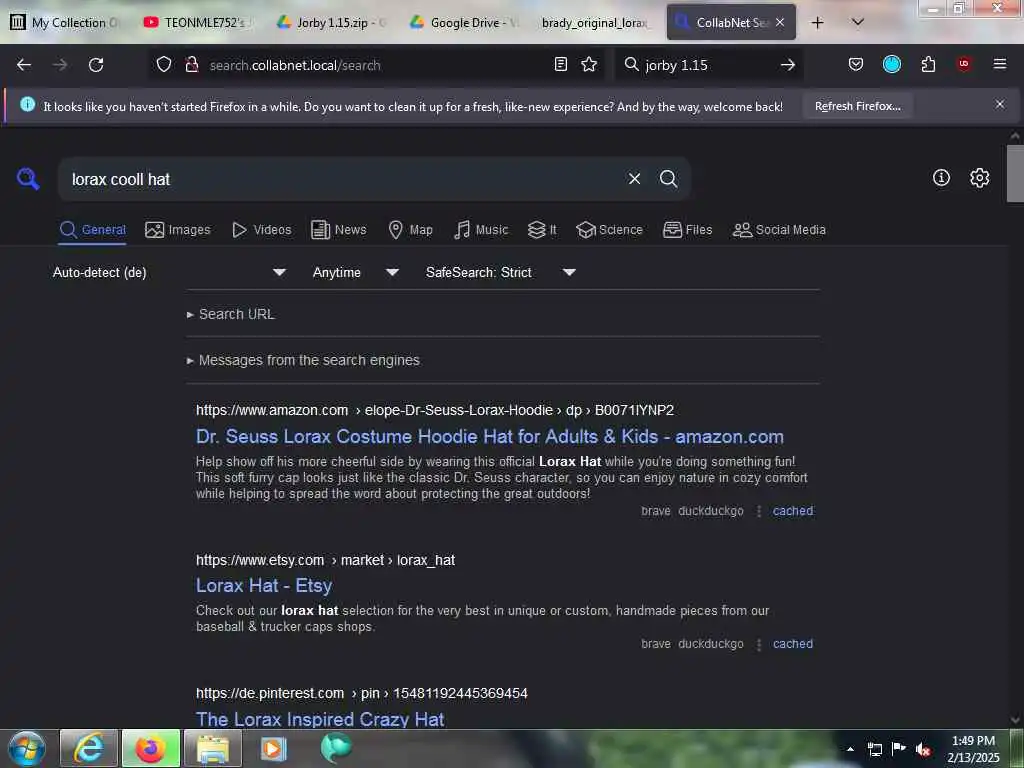Screen dimensions: 1024x768
Task: Click the insecure connection padlock icon
Action: point(191,65)
